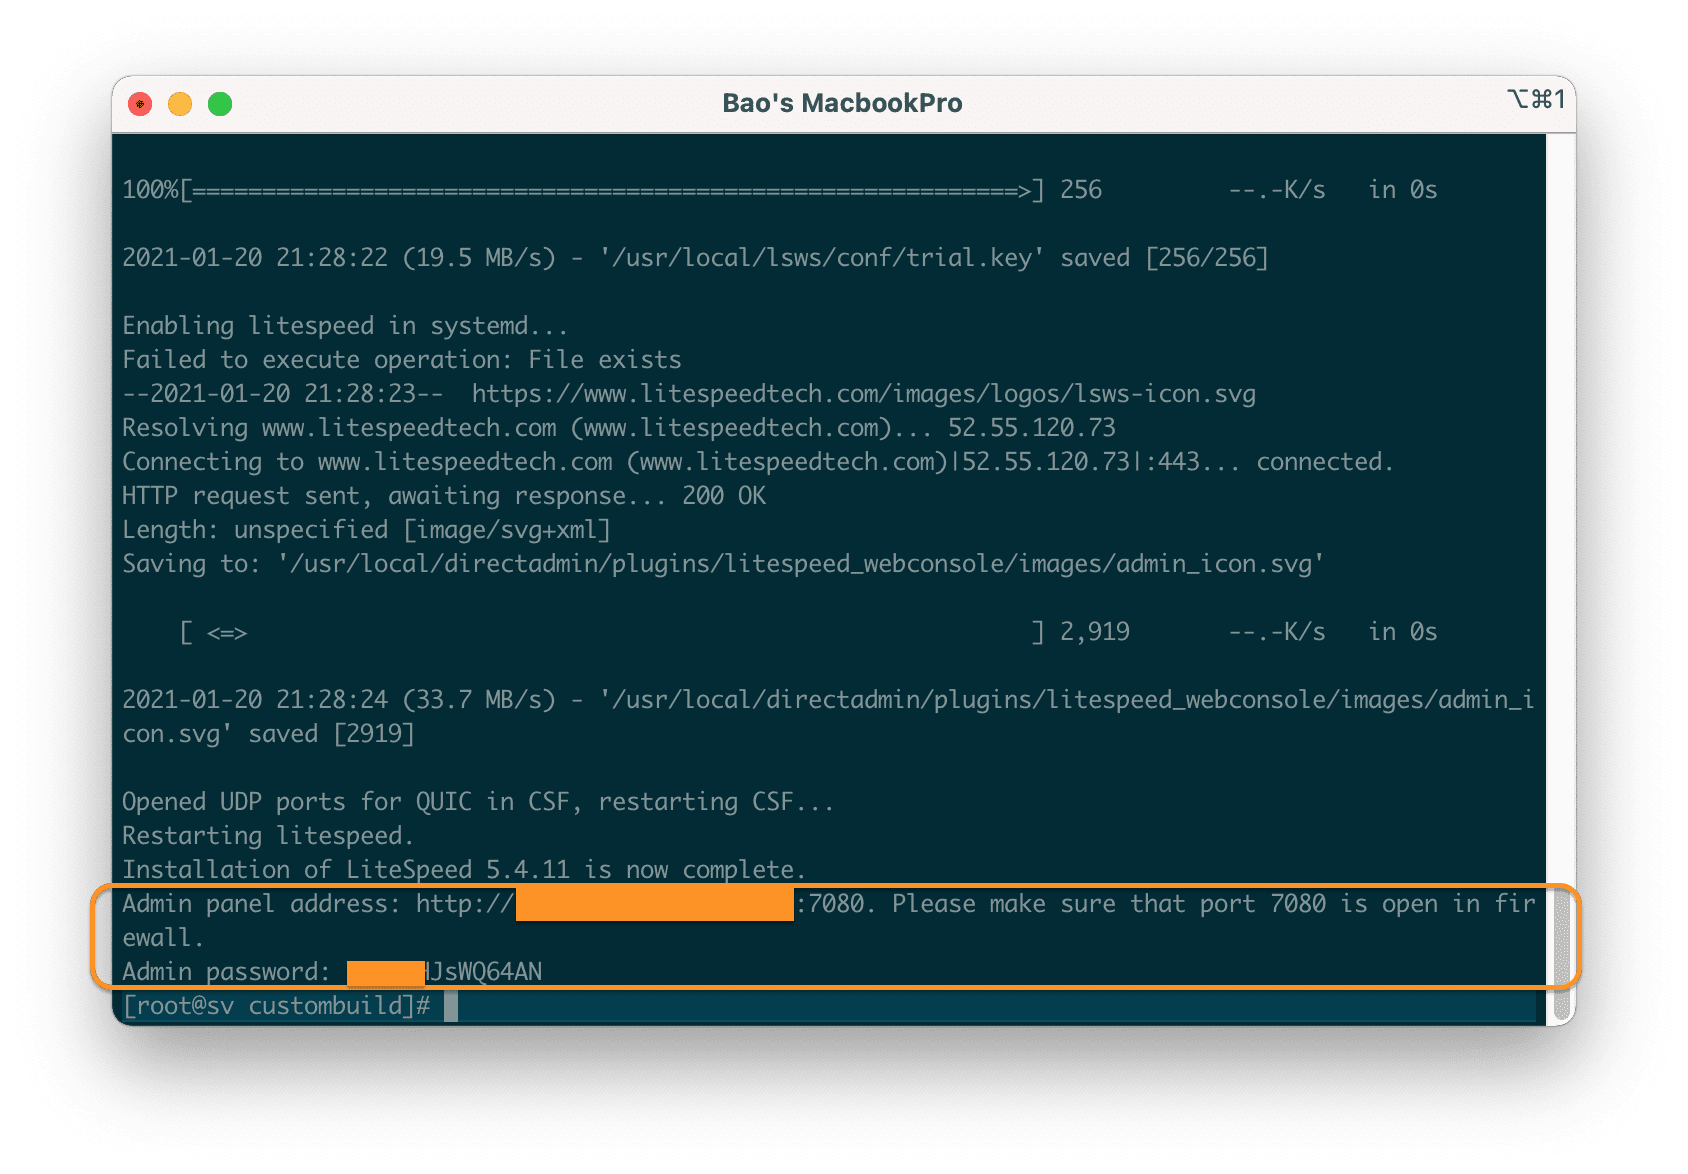Click the green zoom window control

tap(220, 103)
